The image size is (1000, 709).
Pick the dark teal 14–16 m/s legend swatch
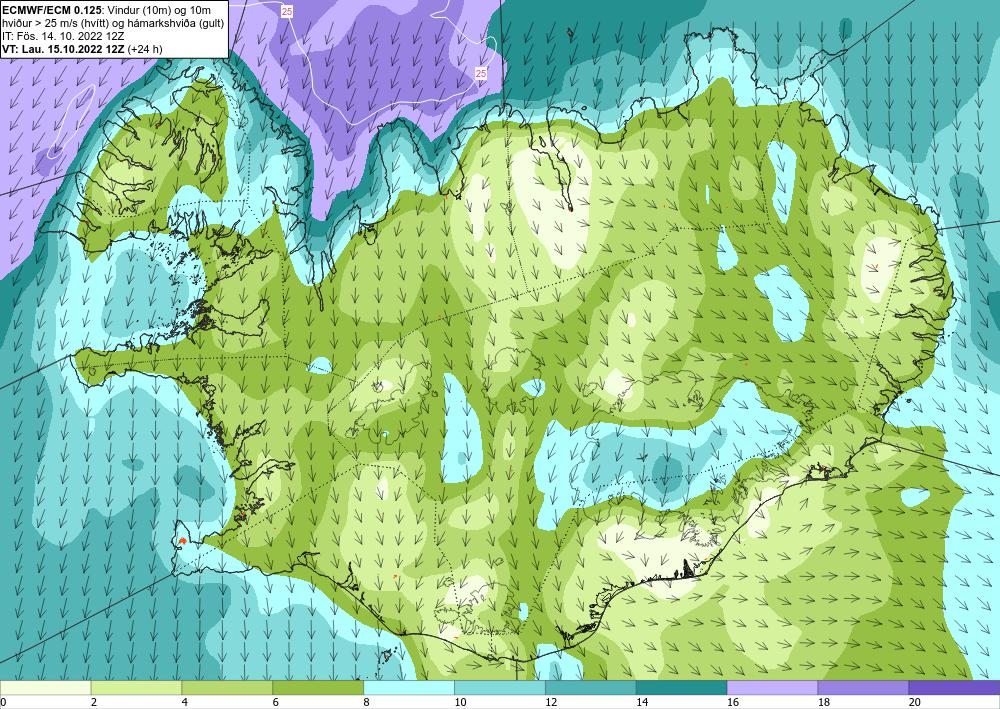coord(682,688)
